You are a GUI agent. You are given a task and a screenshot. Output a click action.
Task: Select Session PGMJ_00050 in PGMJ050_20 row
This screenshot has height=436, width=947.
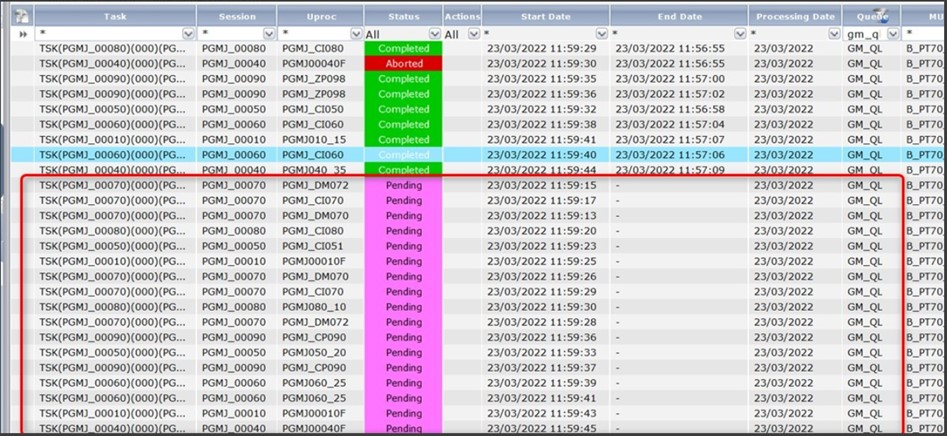[234, 353]
